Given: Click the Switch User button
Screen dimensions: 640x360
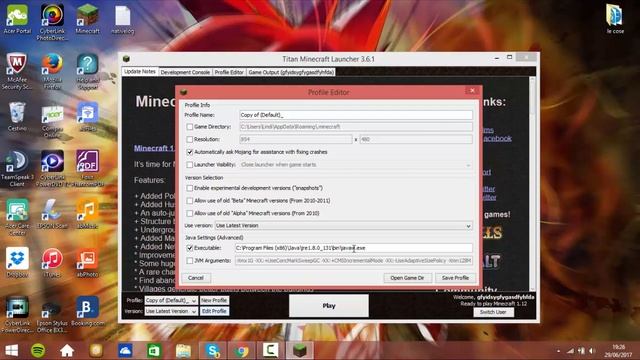Looking at the screenshot, I should coord(493,312).
